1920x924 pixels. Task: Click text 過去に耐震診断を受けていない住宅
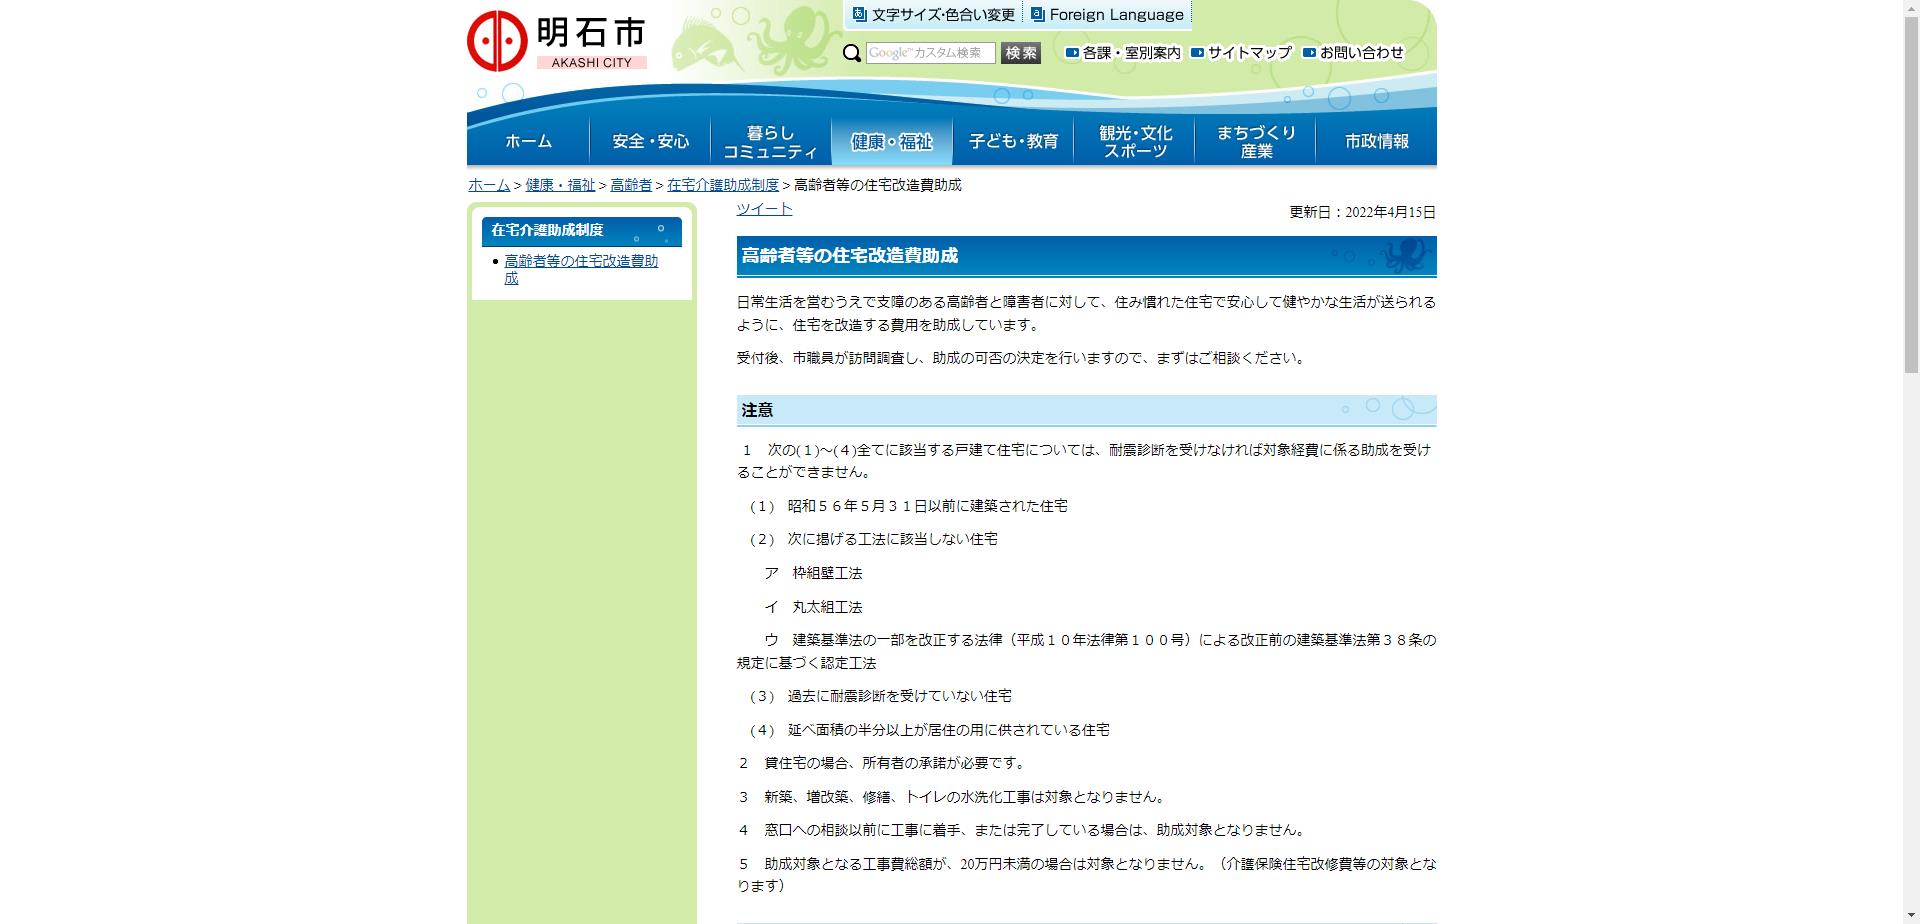coord(899,696)
